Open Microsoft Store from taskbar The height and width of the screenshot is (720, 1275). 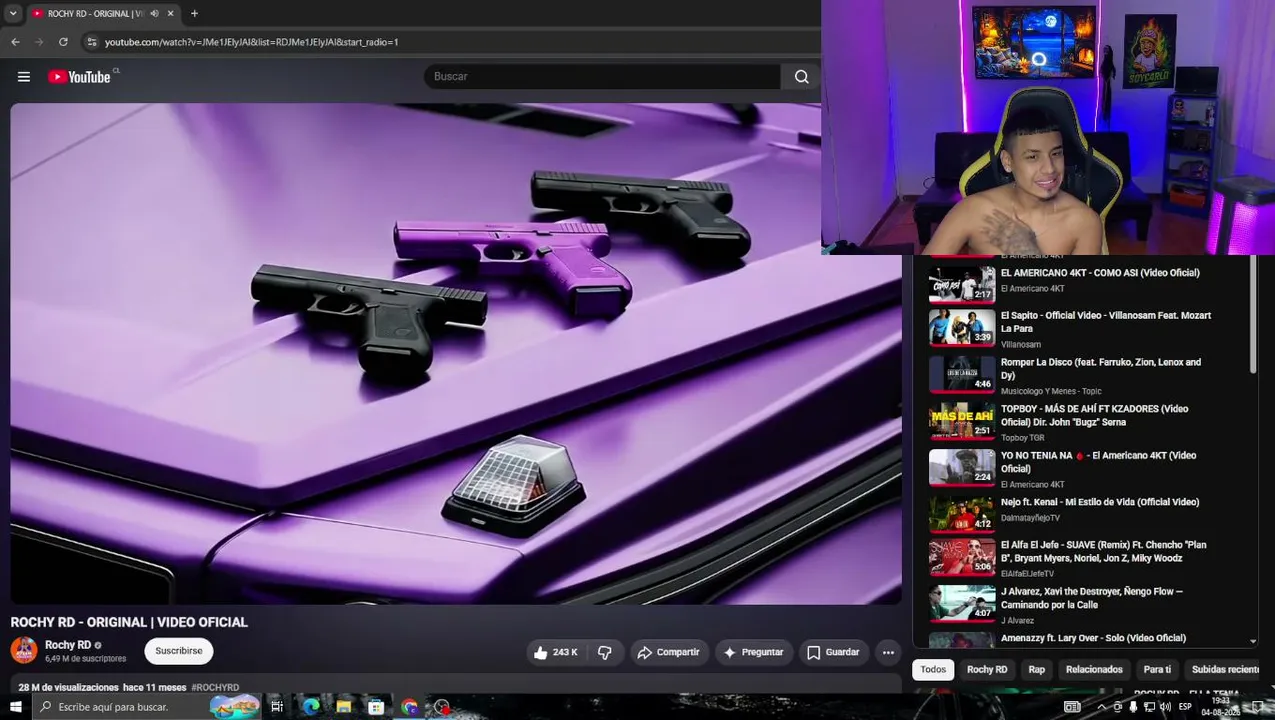coord(376,707)
